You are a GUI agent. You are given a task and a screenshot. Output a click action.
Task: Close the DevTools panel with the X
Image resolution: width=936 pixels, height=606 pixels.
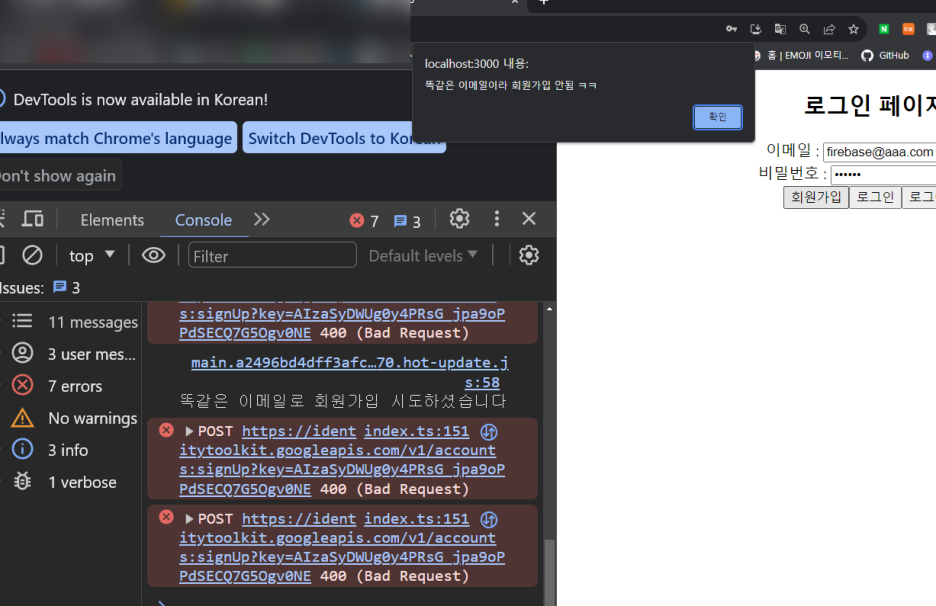(529, 219)
